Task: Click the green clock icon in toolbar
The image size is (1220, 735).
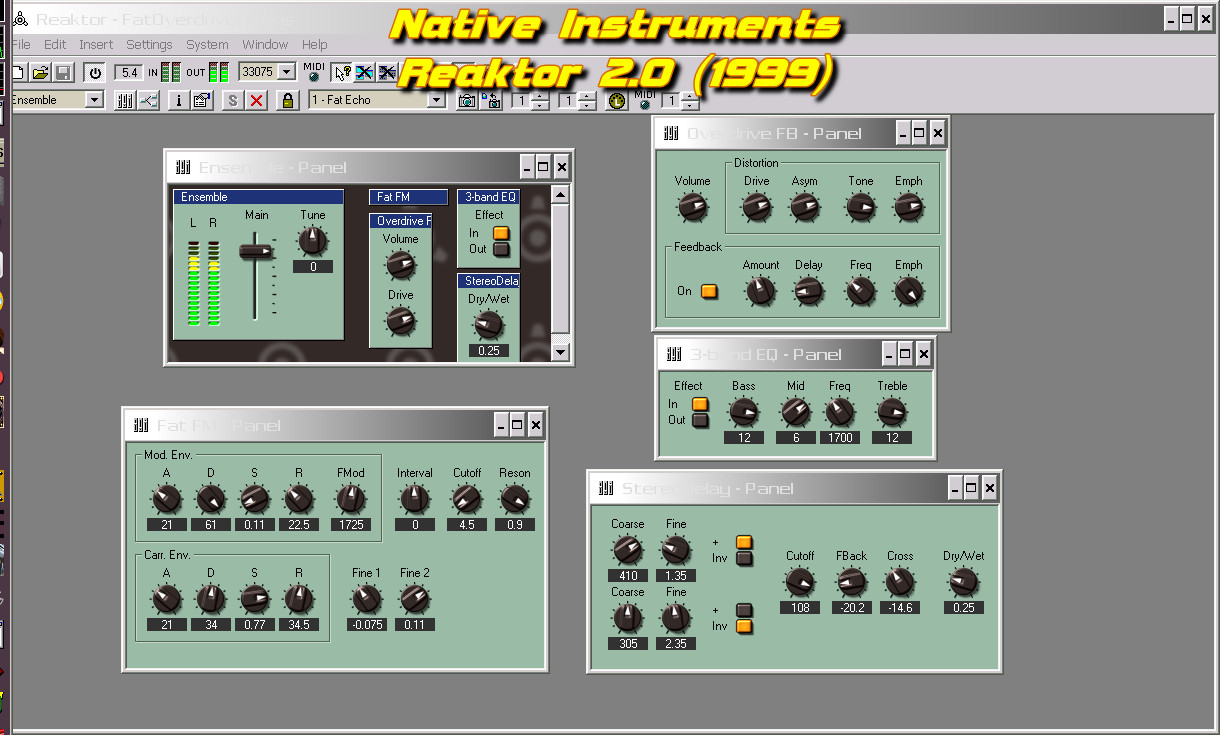Action: (x=616, y=100)
